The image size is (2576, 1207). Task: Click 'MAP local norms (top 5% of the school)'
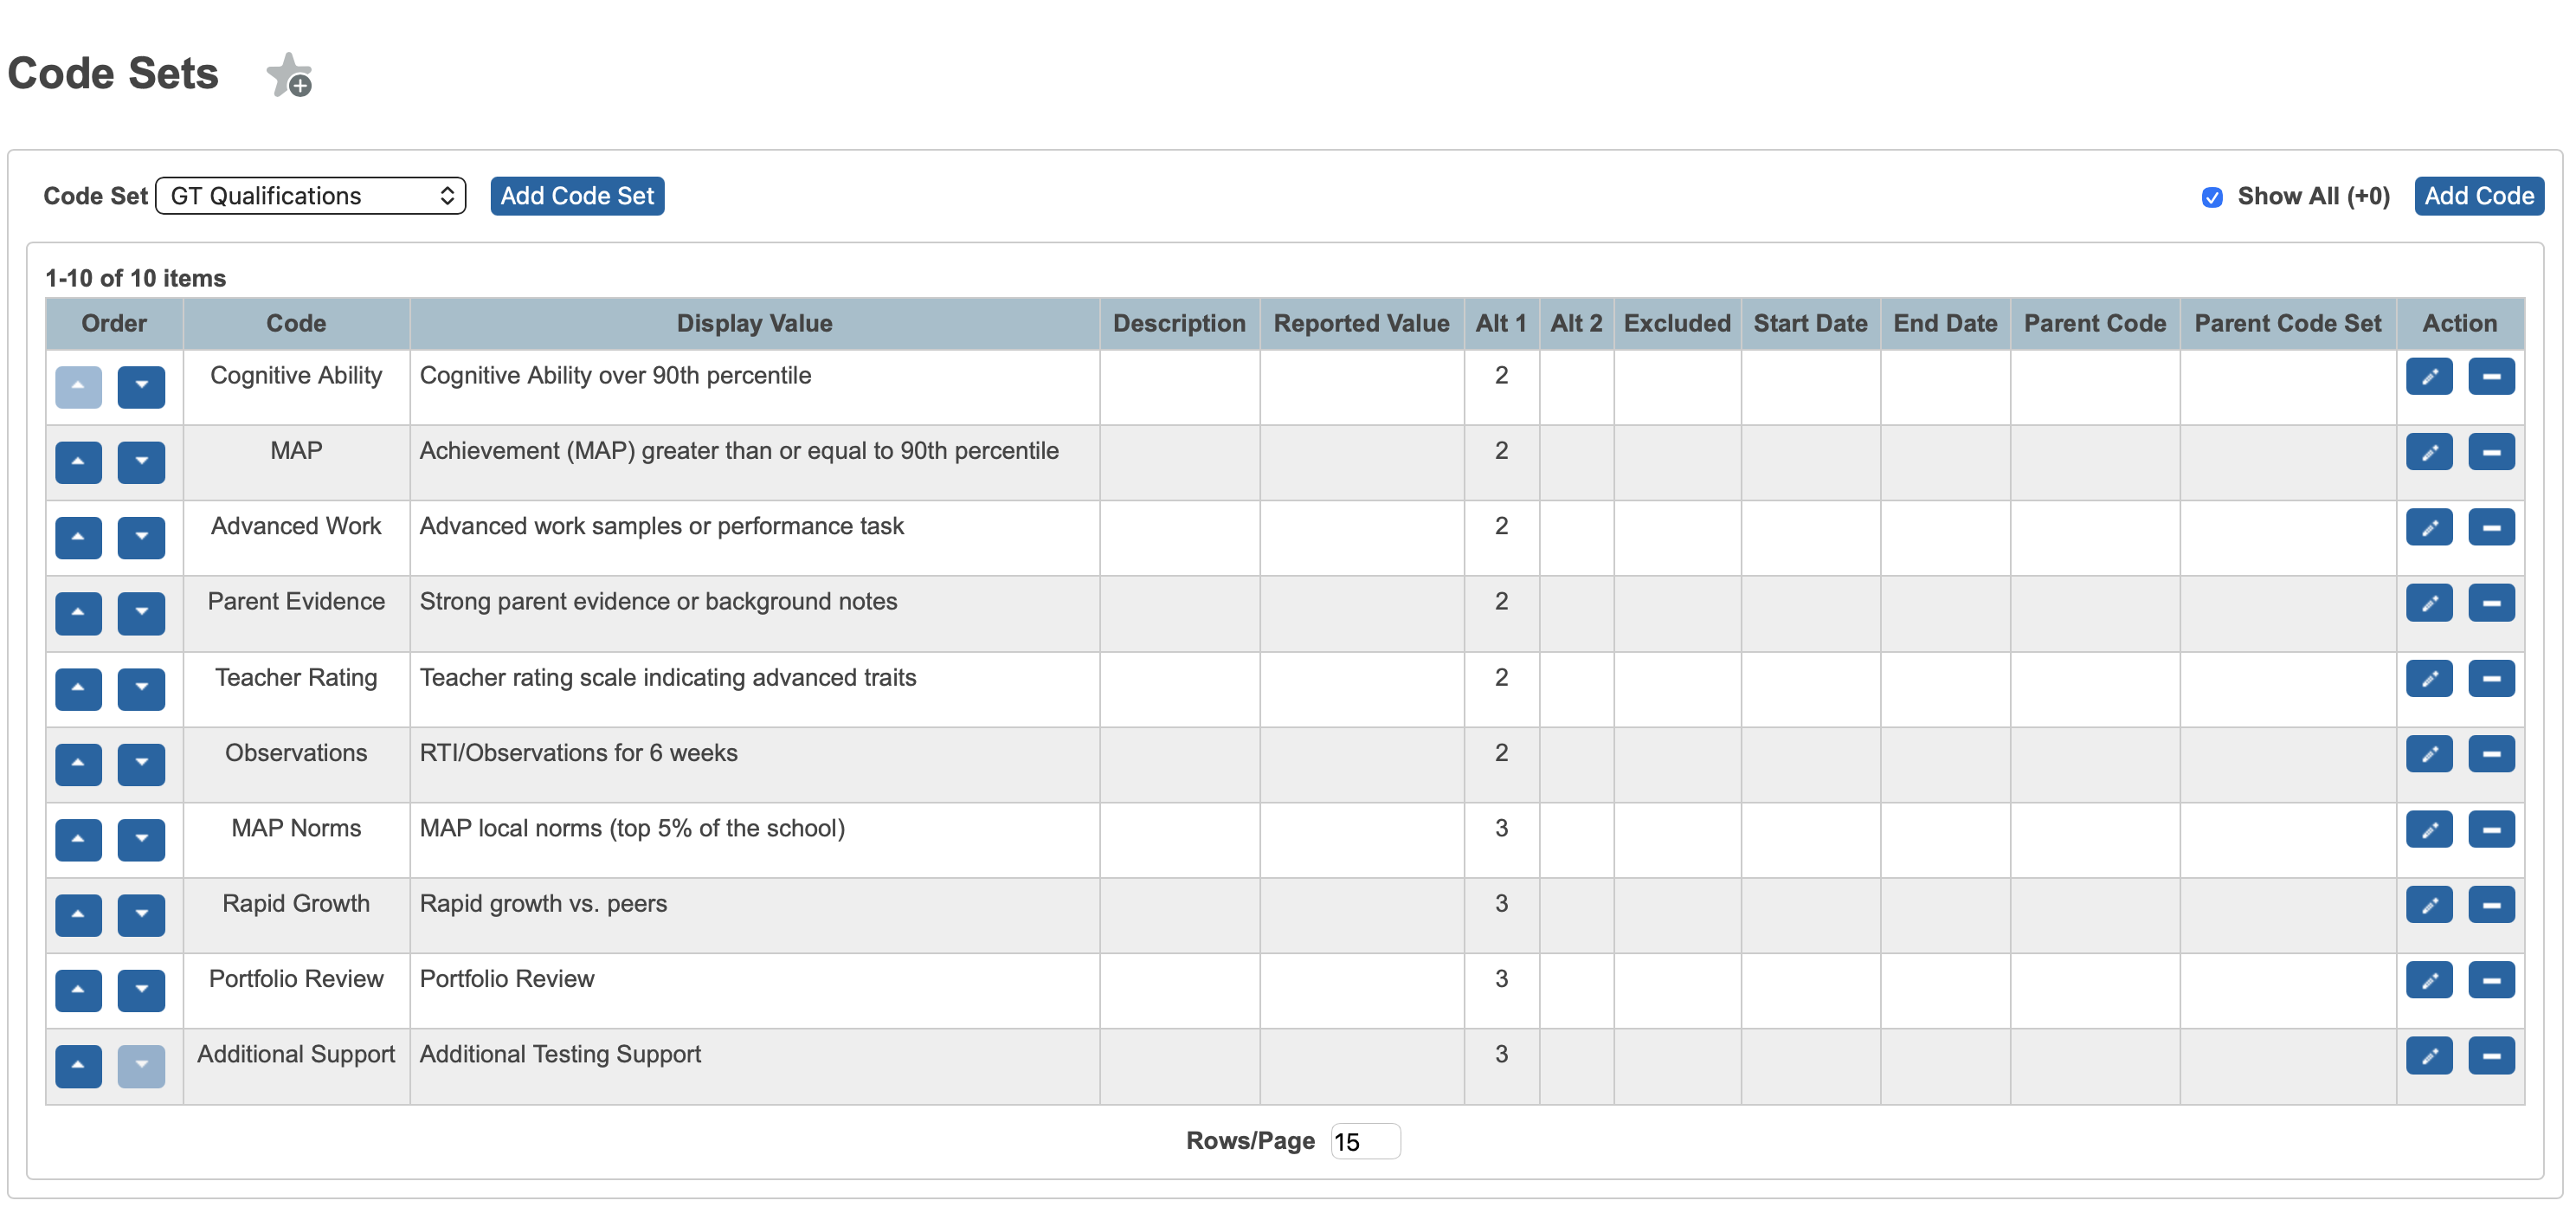pyautogui.click(x=632, y=828)
